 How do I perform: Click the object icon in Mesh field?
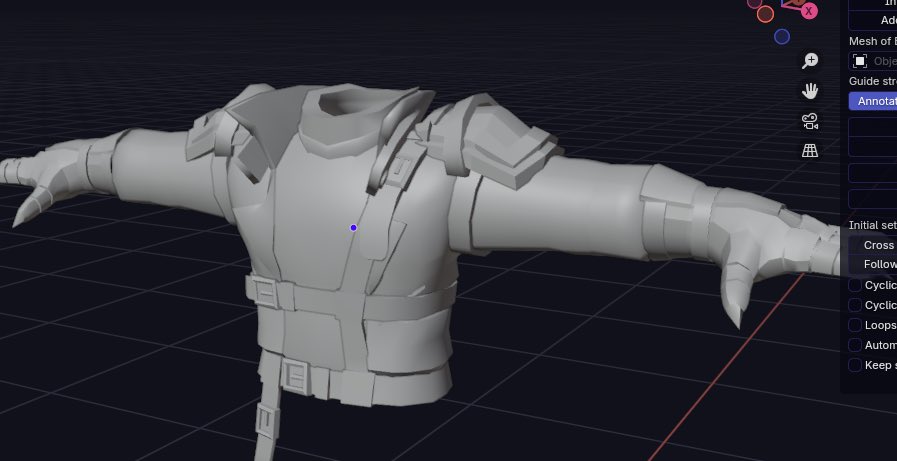tap(860, 61)
